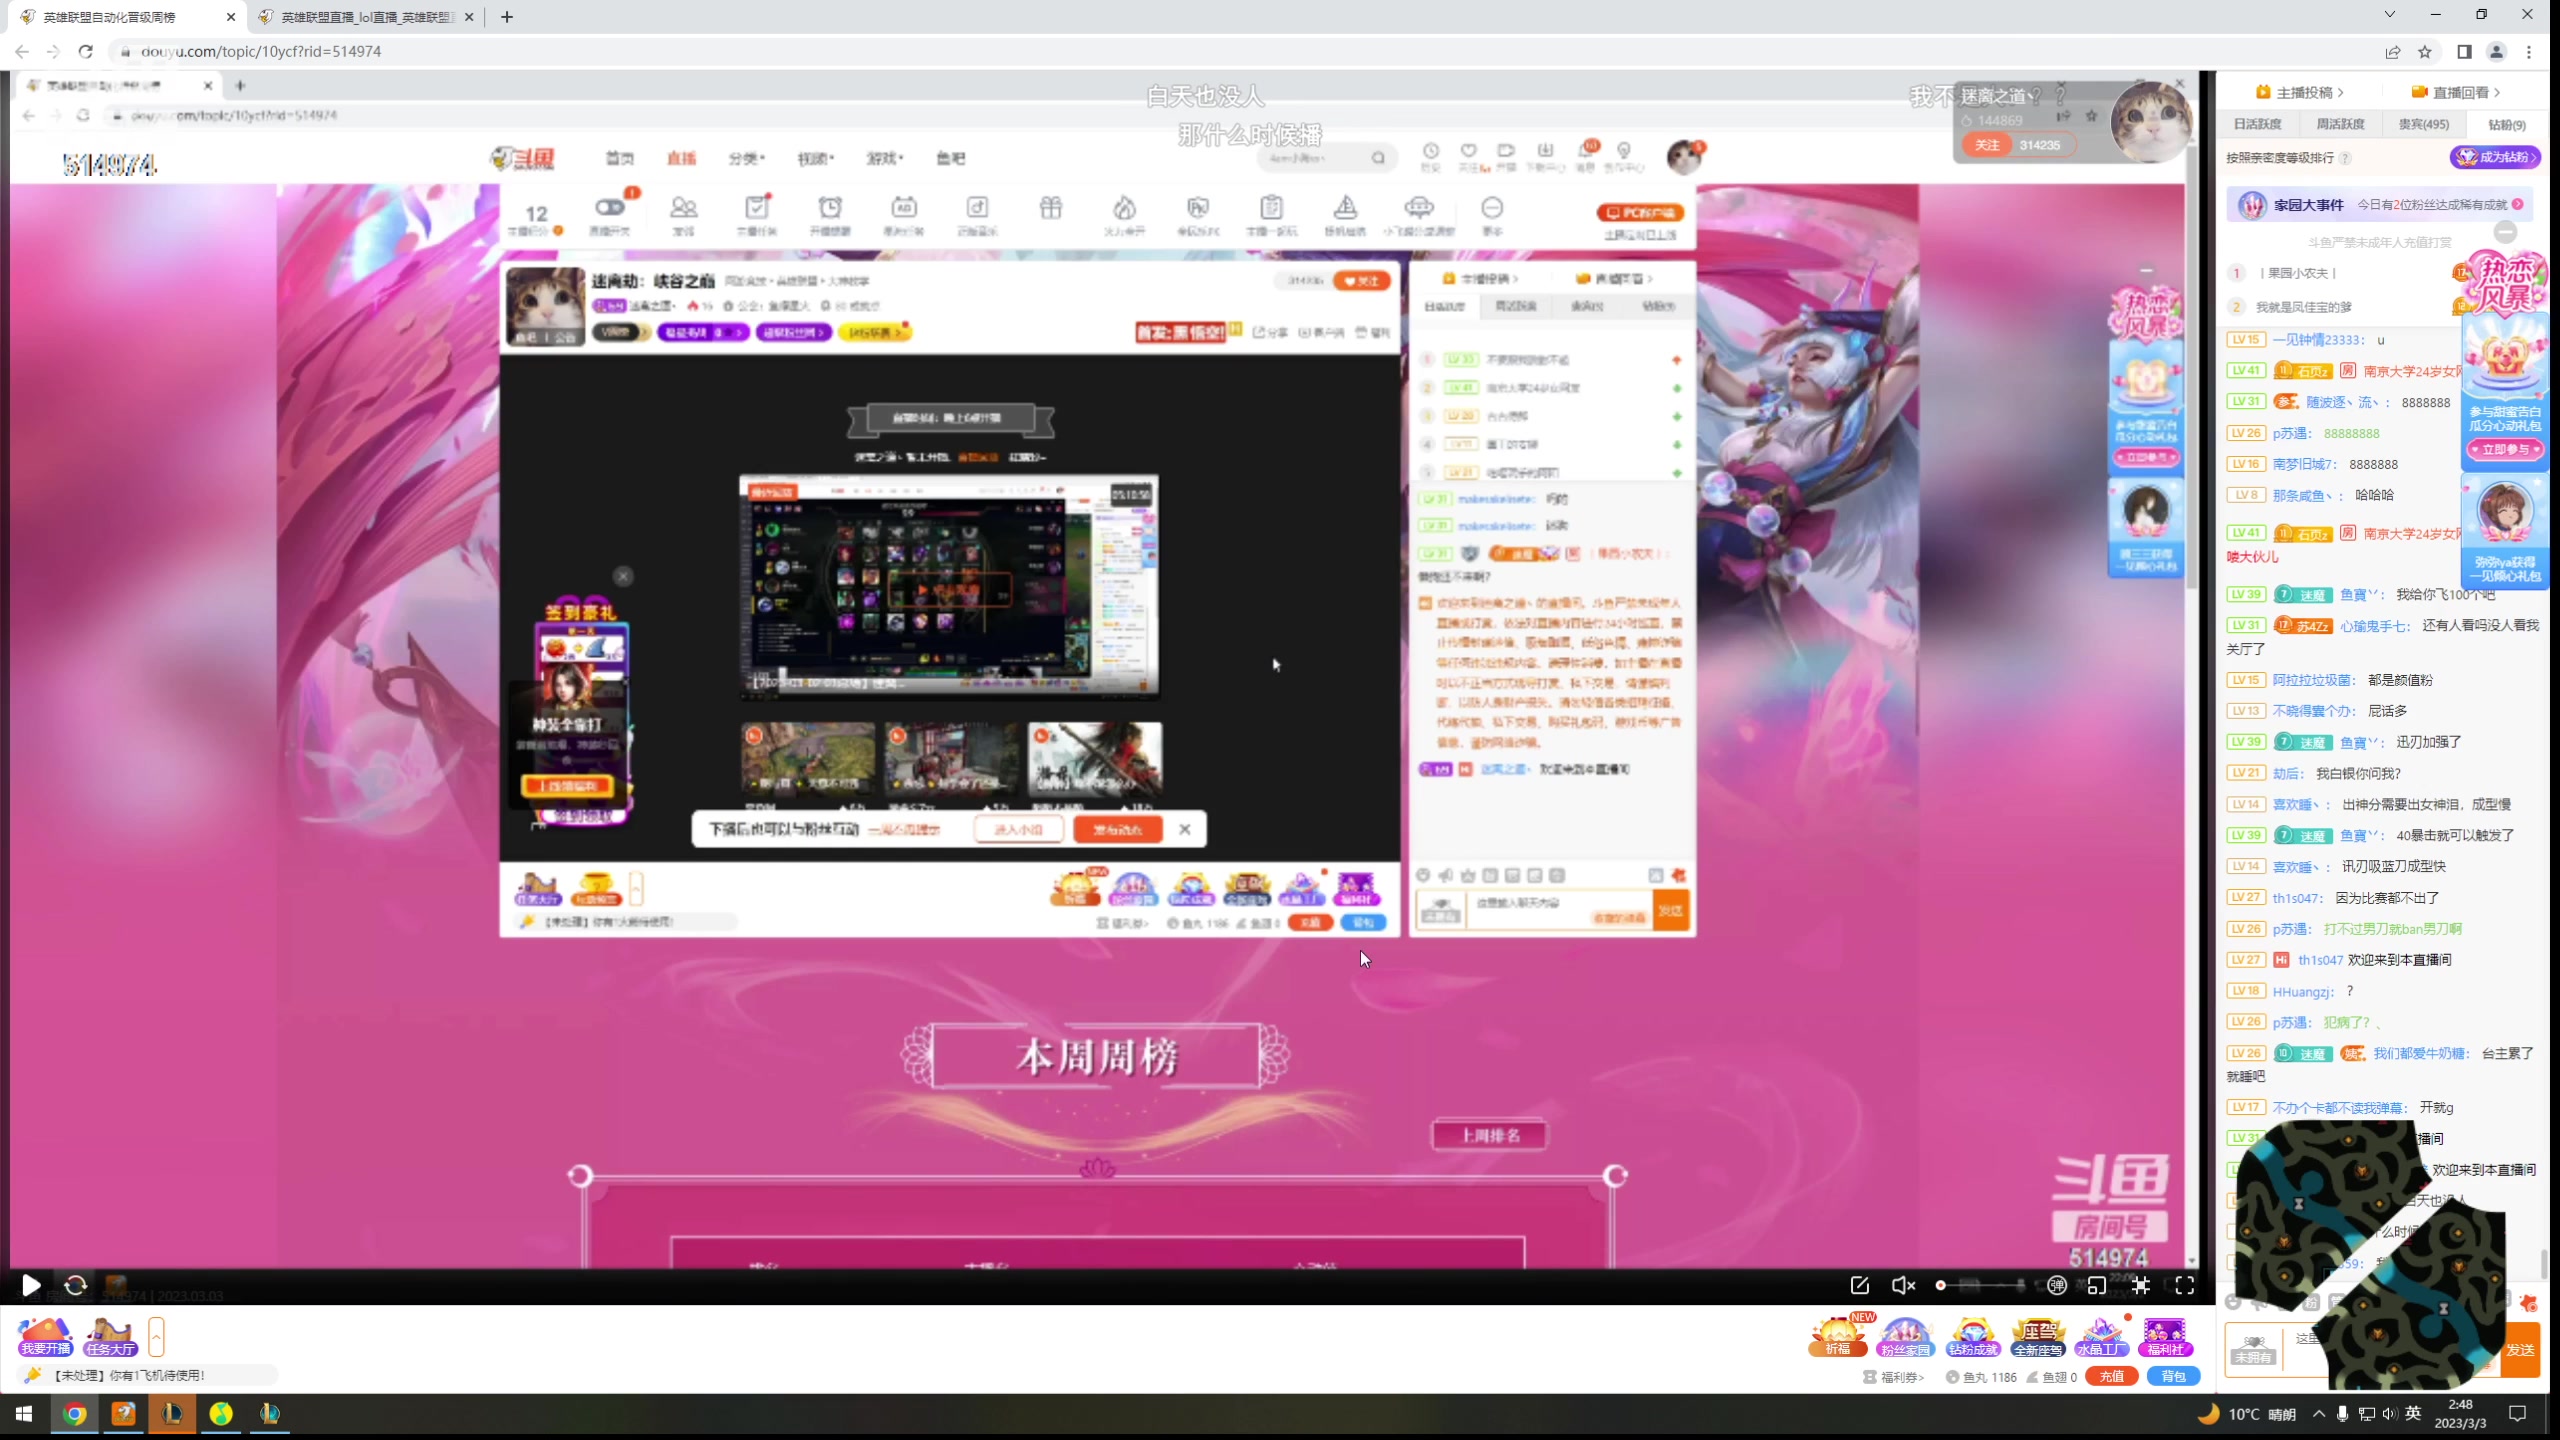Click the 全新座驾 icon
This screenshot has width=2560, height=1440.
point(2038,1336)
